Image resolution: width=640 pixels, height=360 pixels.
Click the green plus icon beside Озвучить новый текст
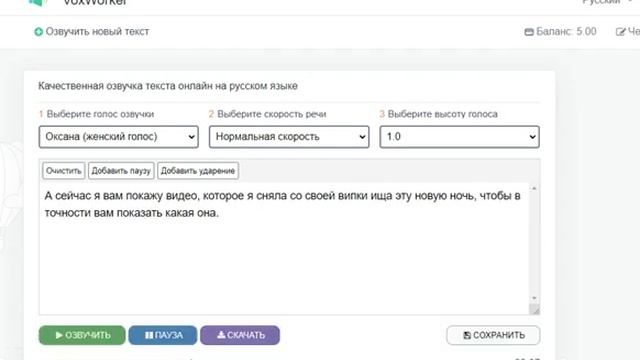38,32
